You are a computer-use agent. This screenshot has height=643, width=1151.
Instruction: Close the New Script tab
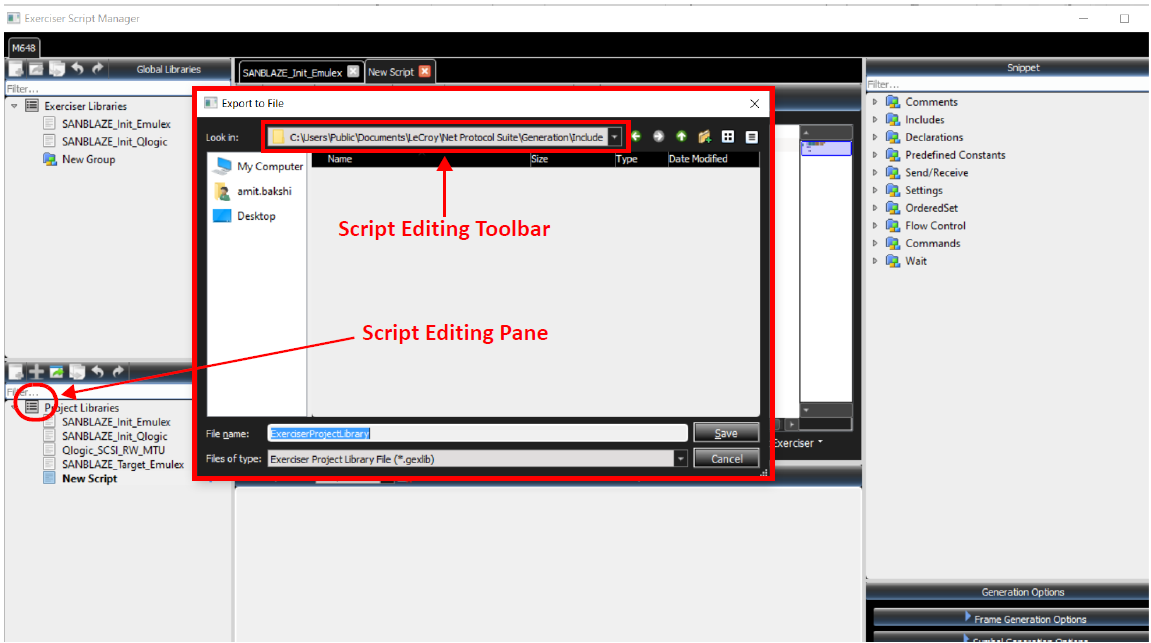click(424, 71)
